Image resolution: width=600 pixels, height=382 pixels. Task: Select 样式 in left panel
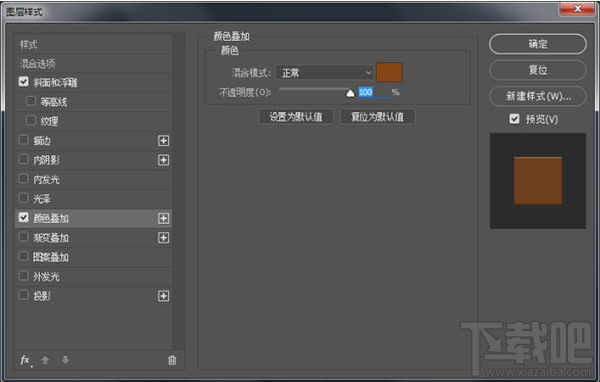93,44
